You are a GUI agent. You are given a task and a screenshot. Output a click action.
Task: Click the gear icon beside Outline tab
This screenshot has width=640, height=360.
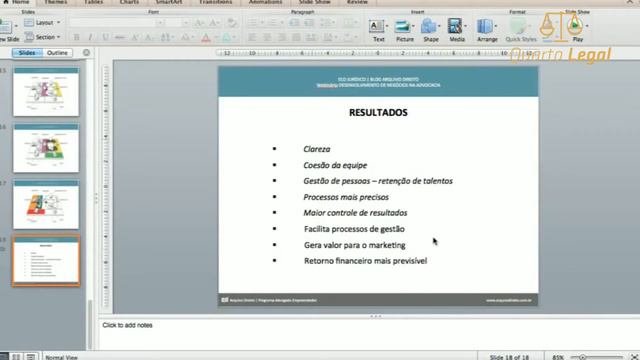click(x=87, y=53)
